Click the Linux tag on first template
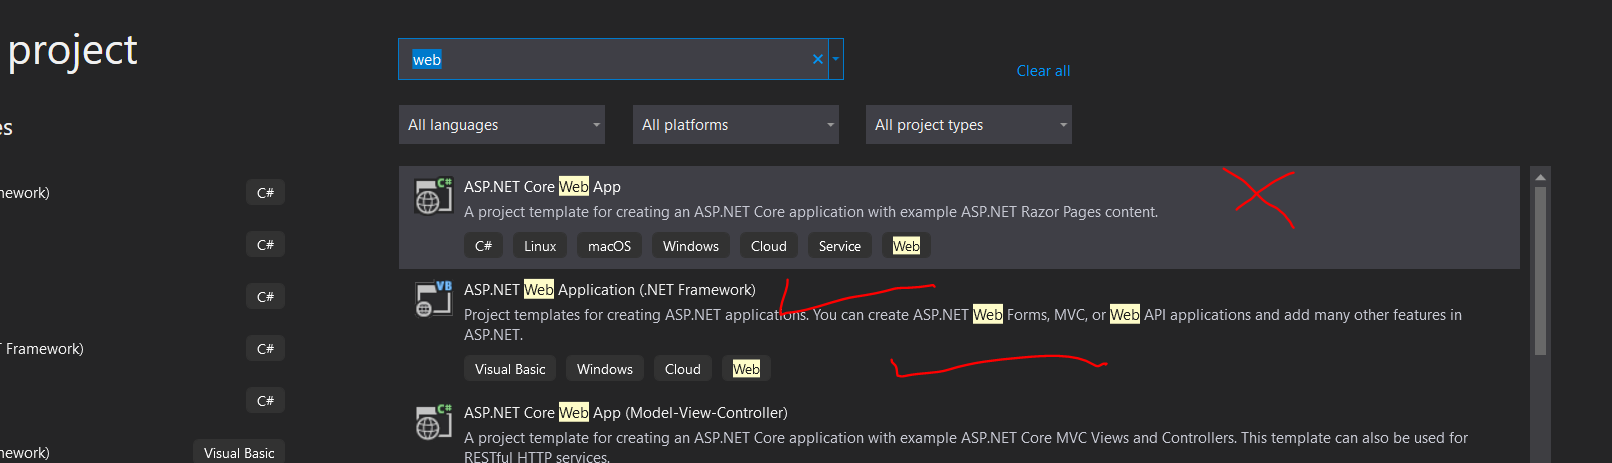Viewport: 1612px width, 463px height. pyautogui.click(x=540, y=246)
